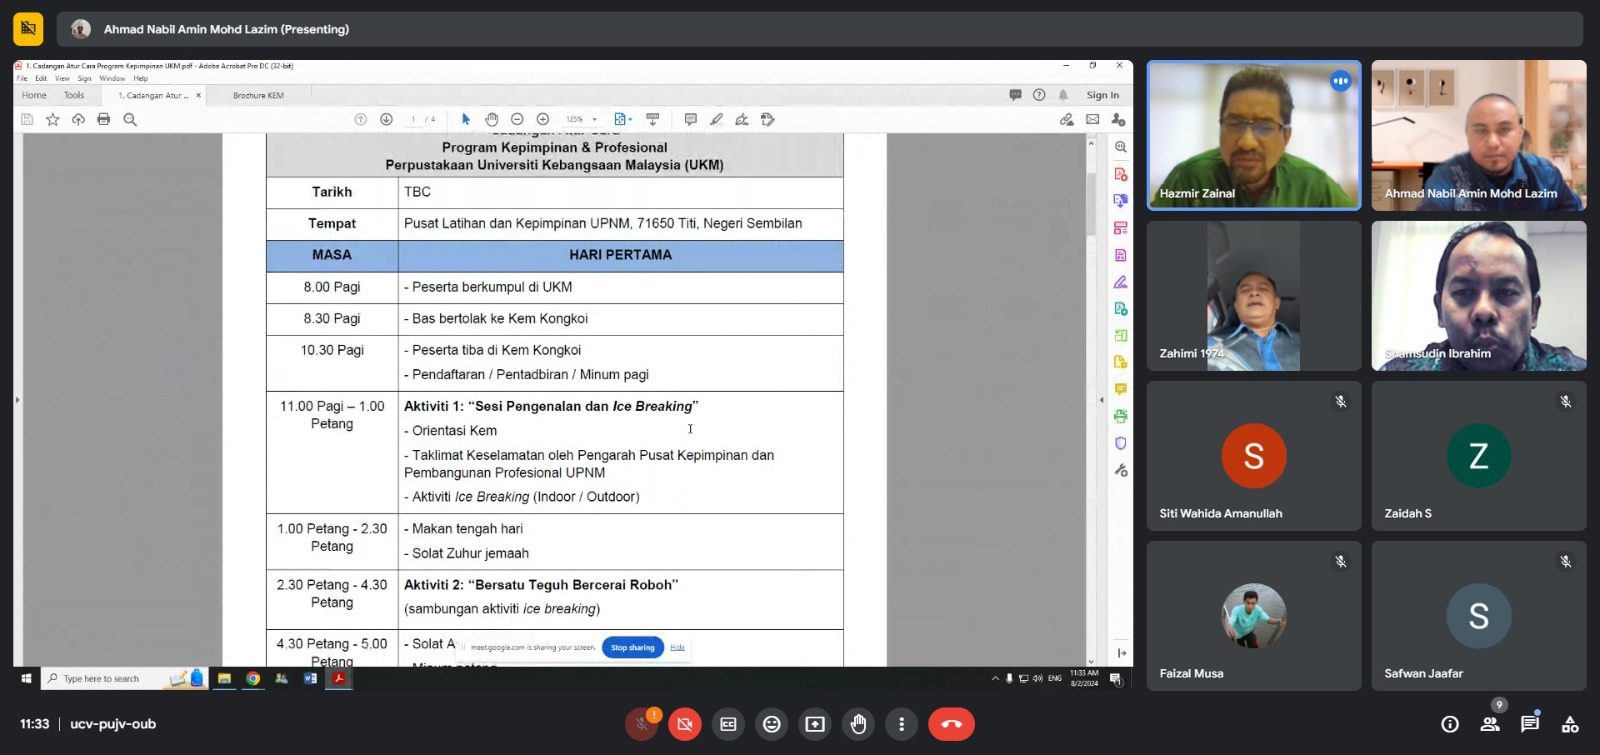The width and height of the screenshot is (1600, 755).
Task: Choose the Hand pan tool
Action: tap(491, 119)
